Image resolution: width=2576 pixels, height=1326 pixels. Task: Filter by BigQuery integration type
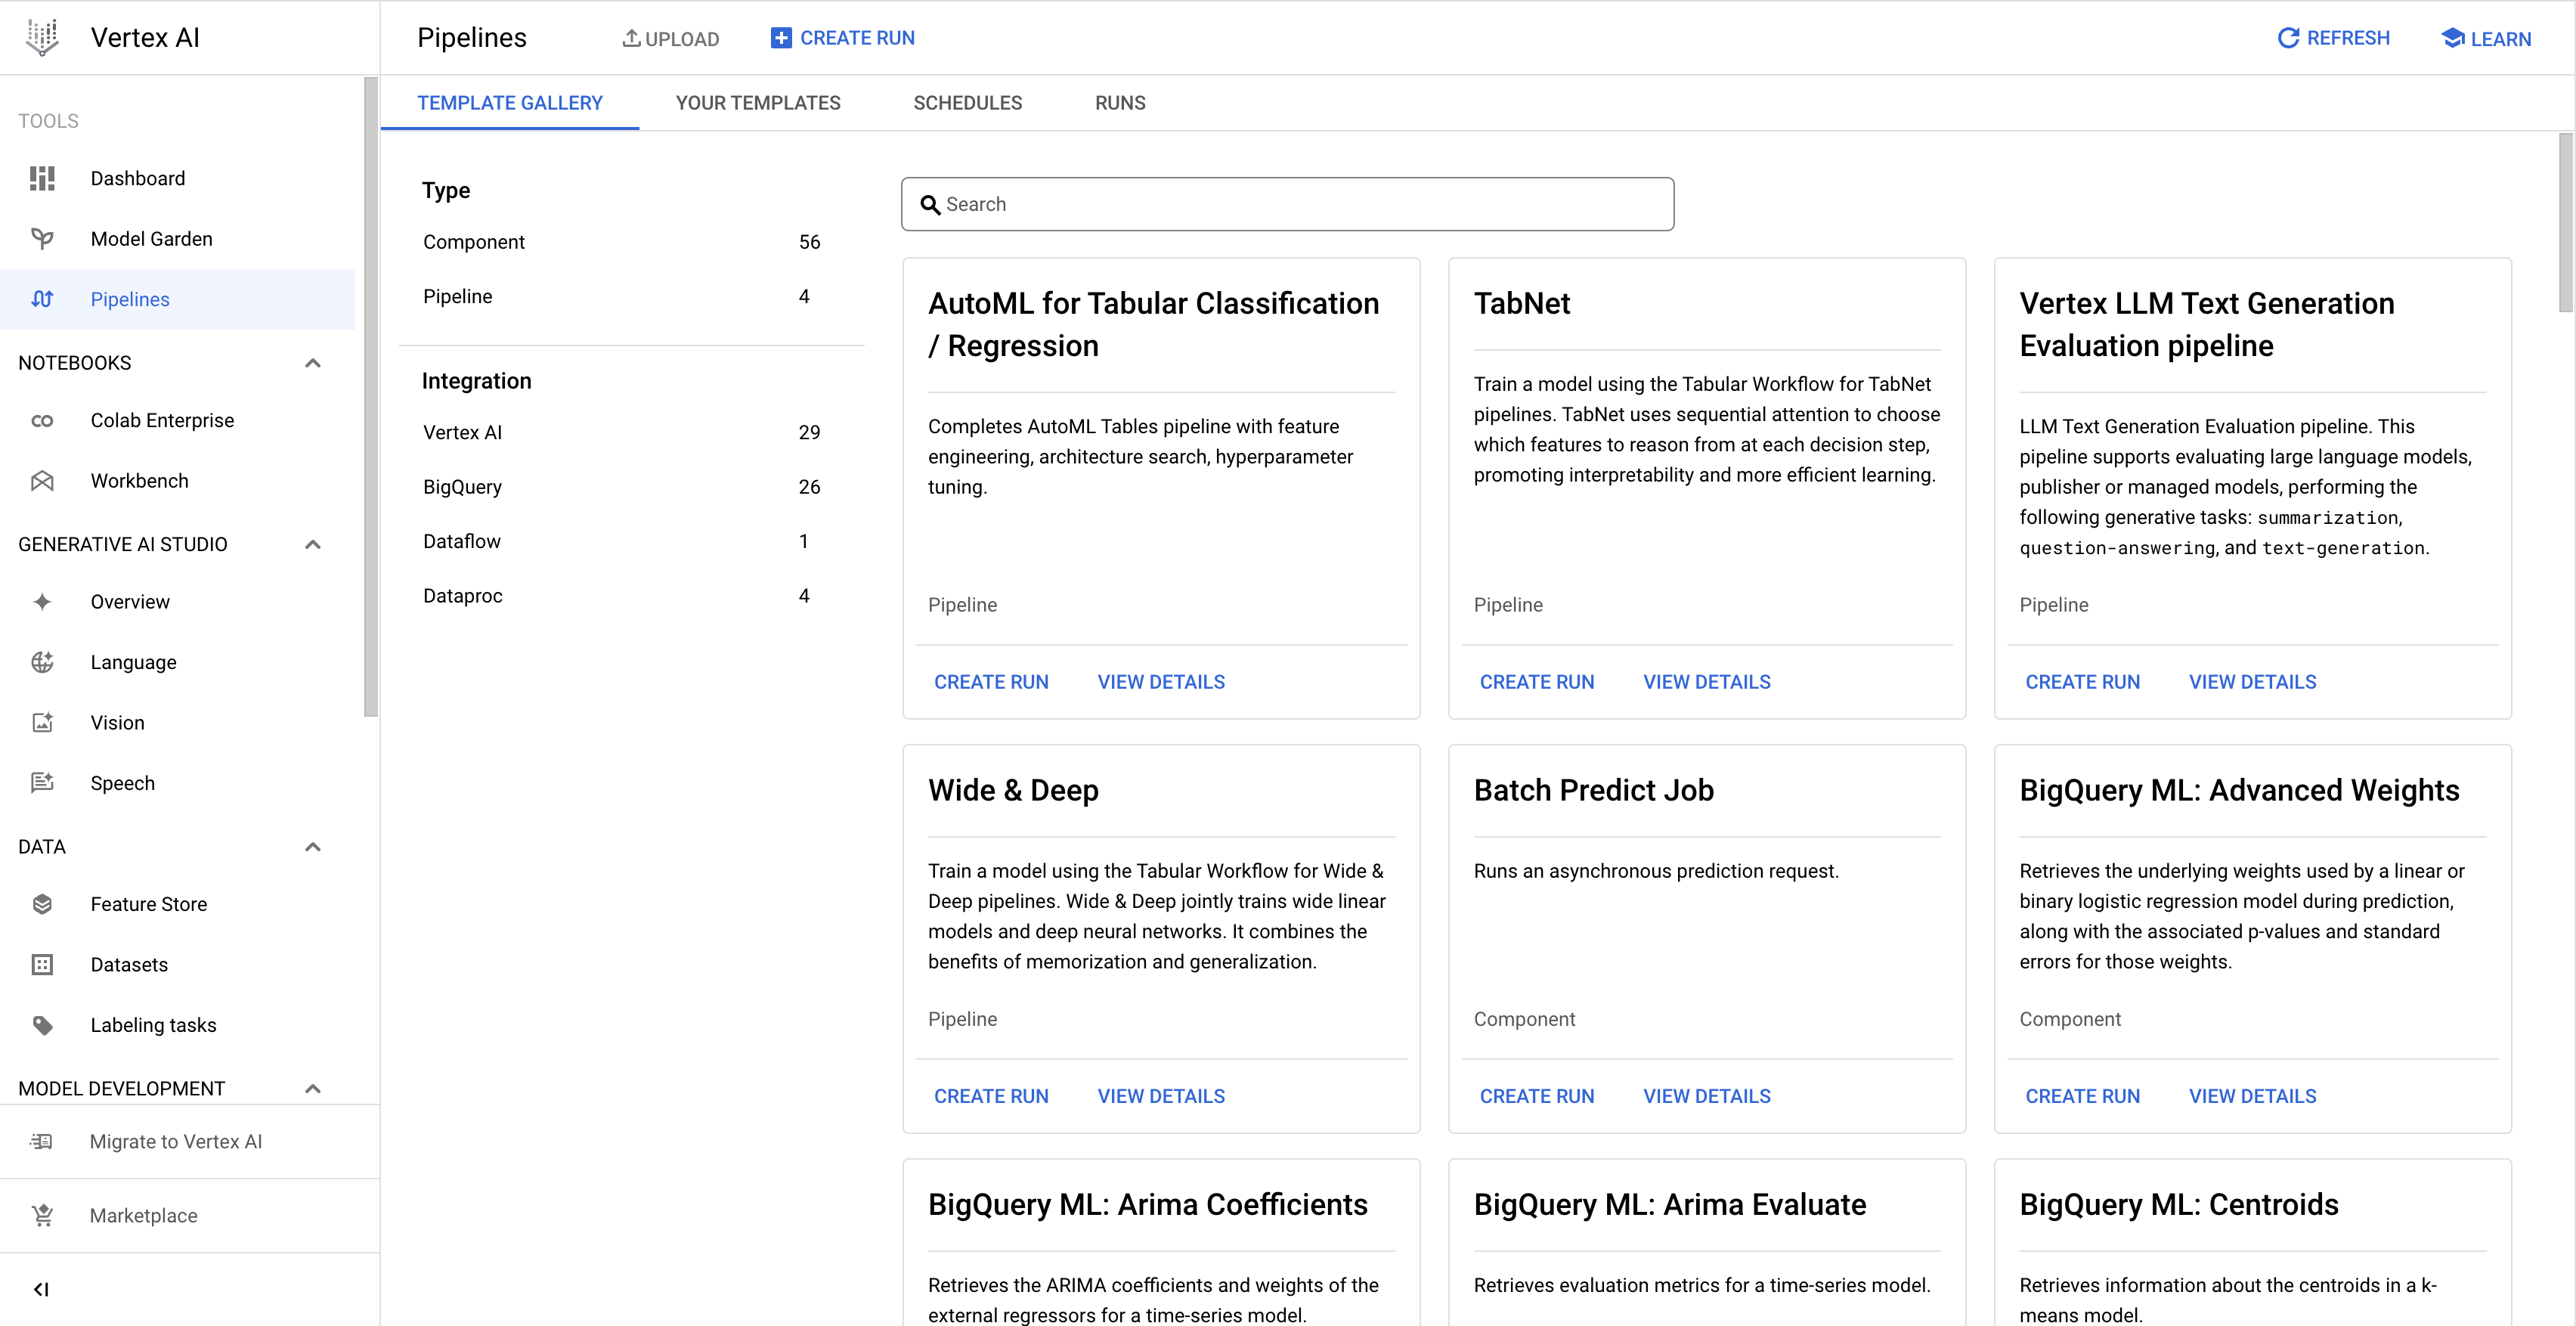point(465,487)
